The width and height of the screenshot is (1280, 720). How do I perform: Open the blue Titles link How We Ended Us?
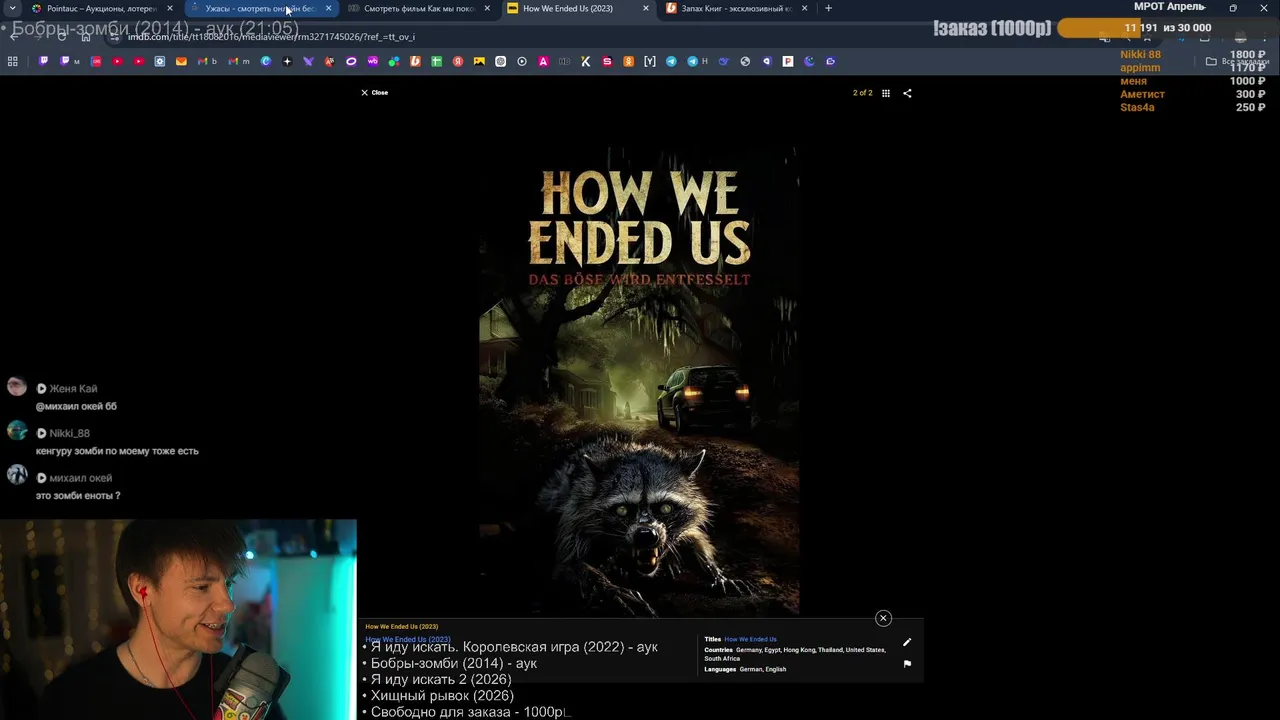[x=750, y=639]
